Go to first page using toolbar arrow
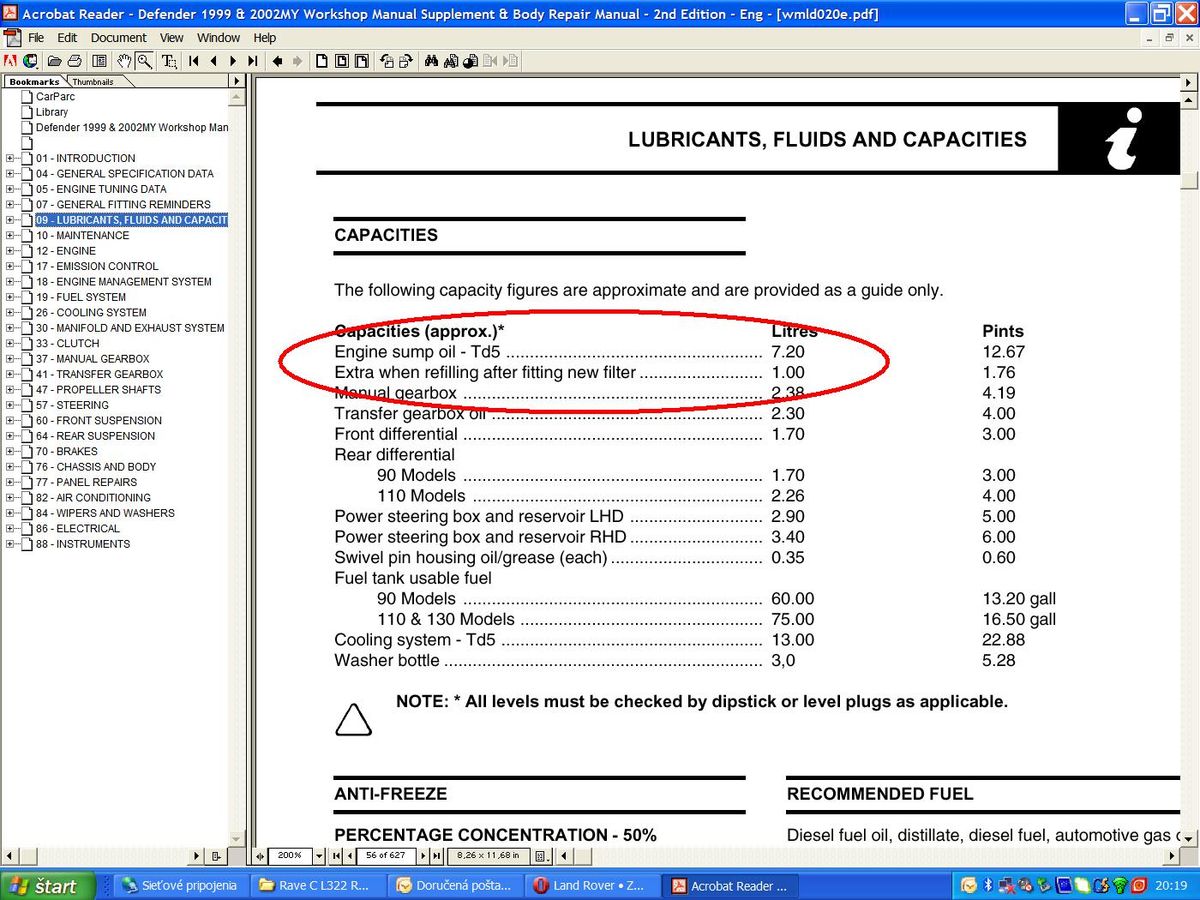 click(x=194, y=61)
